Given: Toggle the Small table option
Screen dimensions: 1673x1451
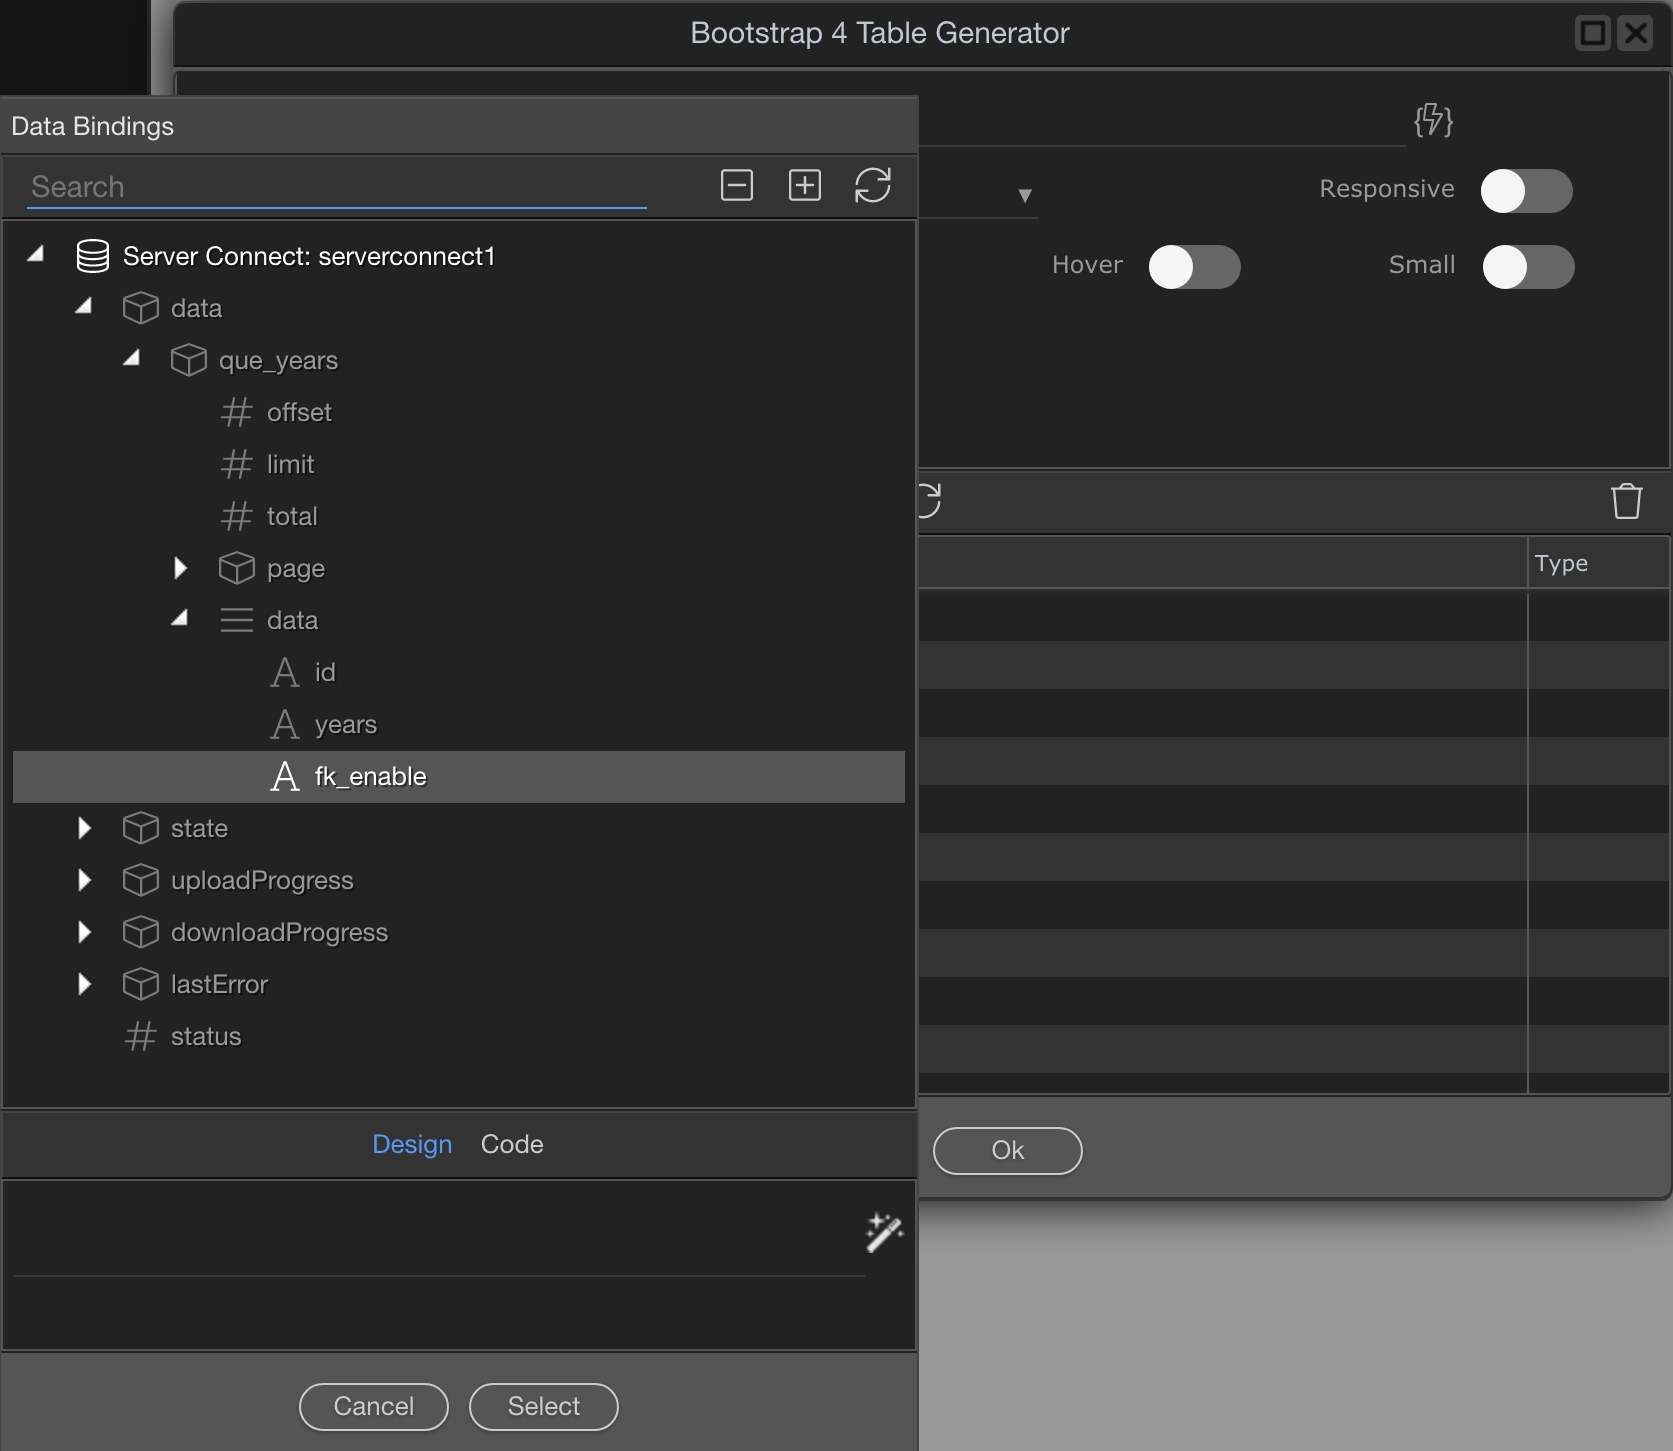Looking at the screenshot, I should pyautogui.click(x=1527, y=267).
